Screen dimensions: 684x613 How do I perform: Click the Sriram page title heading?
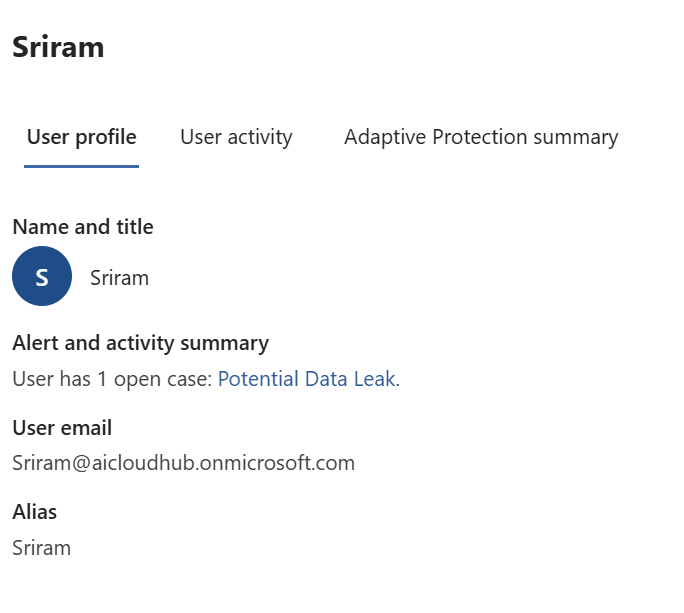58,47
